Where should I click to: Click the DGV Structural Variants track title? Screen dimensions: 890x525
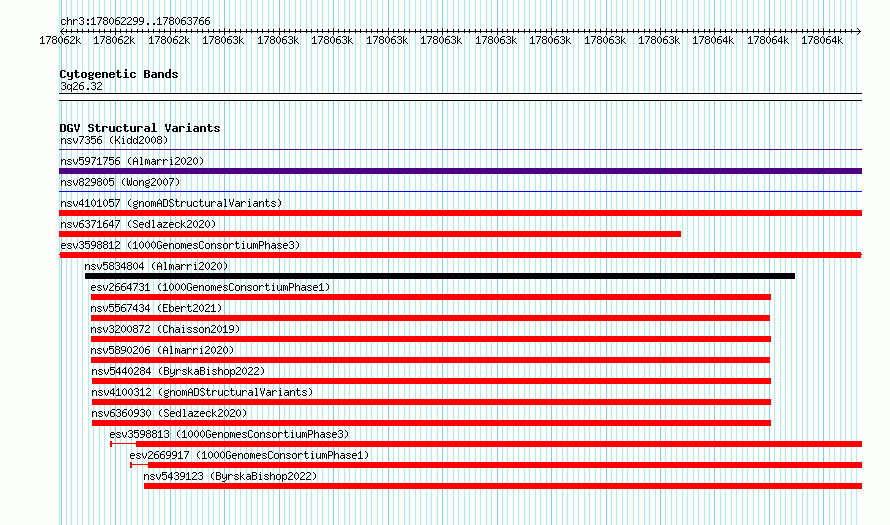(140, 128)
